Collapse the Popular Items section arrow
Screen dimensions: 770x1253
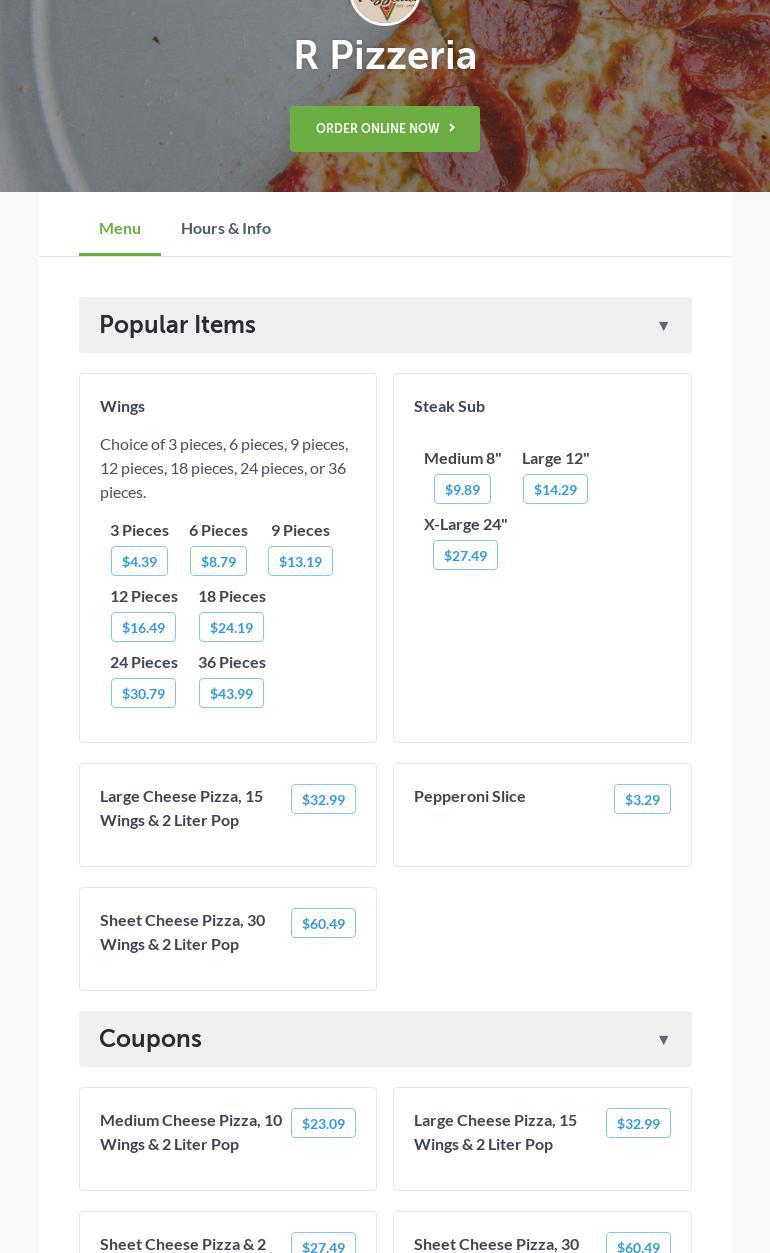[x=663, y=326]
